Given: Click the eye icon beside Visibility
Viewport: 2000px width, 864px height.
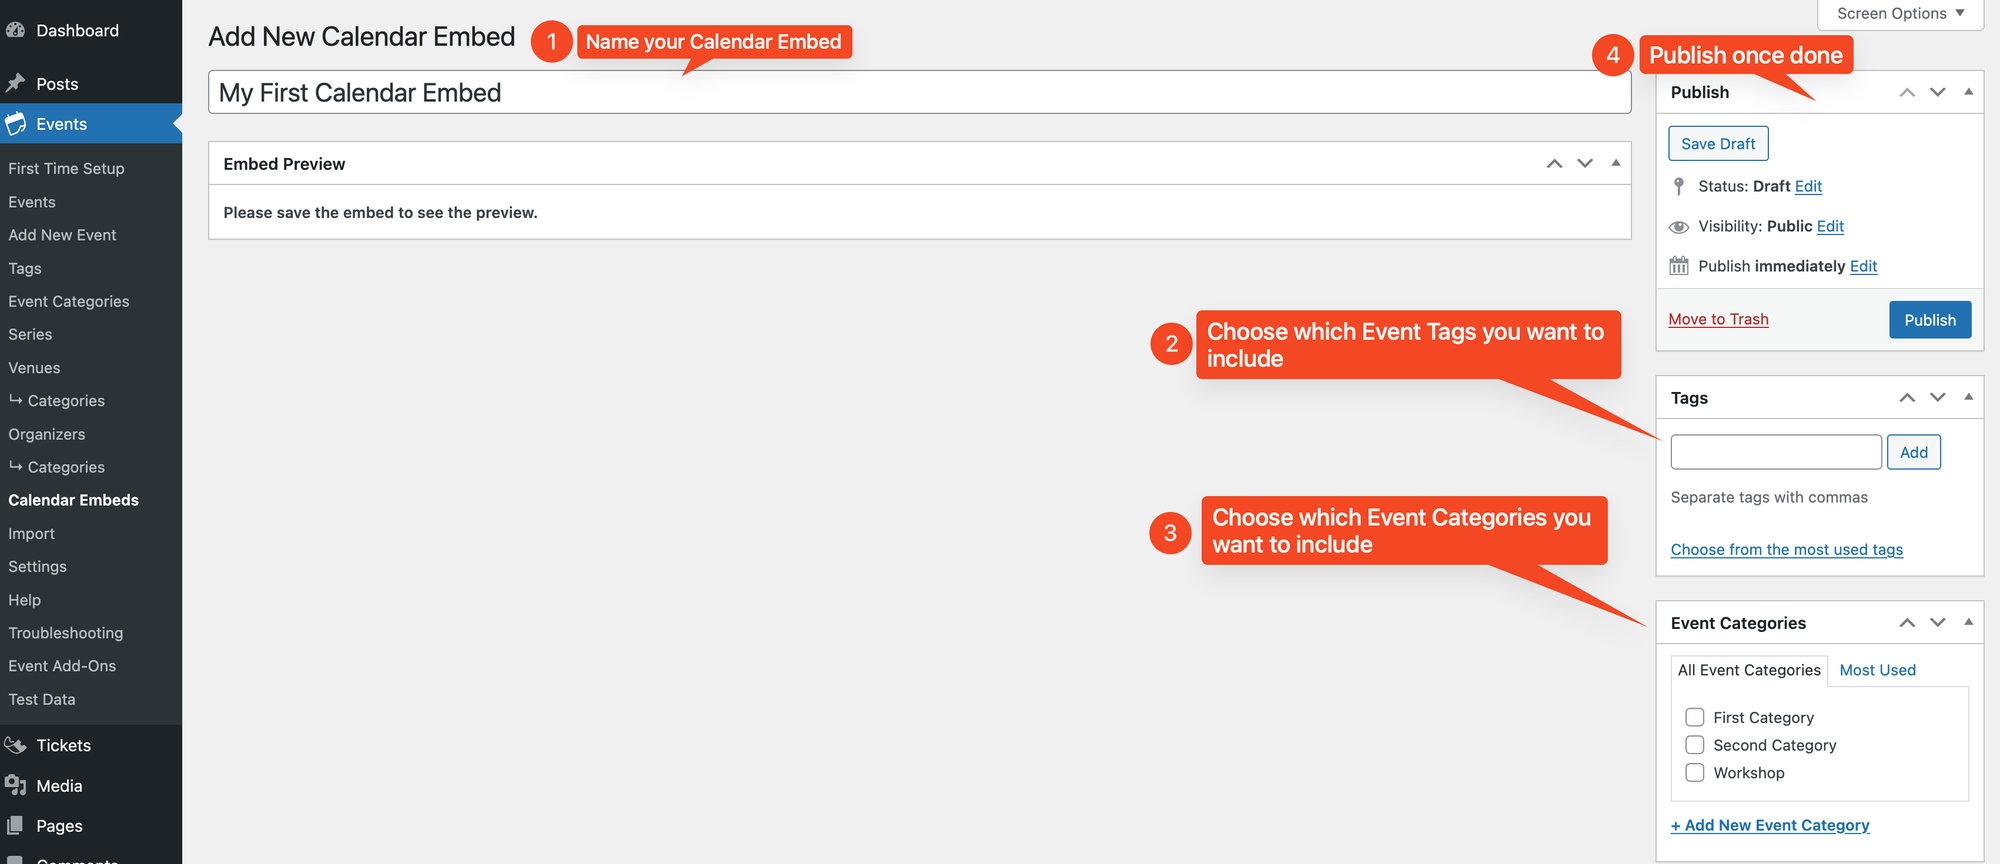Looking at the screenshot, I should point(1679,227).
